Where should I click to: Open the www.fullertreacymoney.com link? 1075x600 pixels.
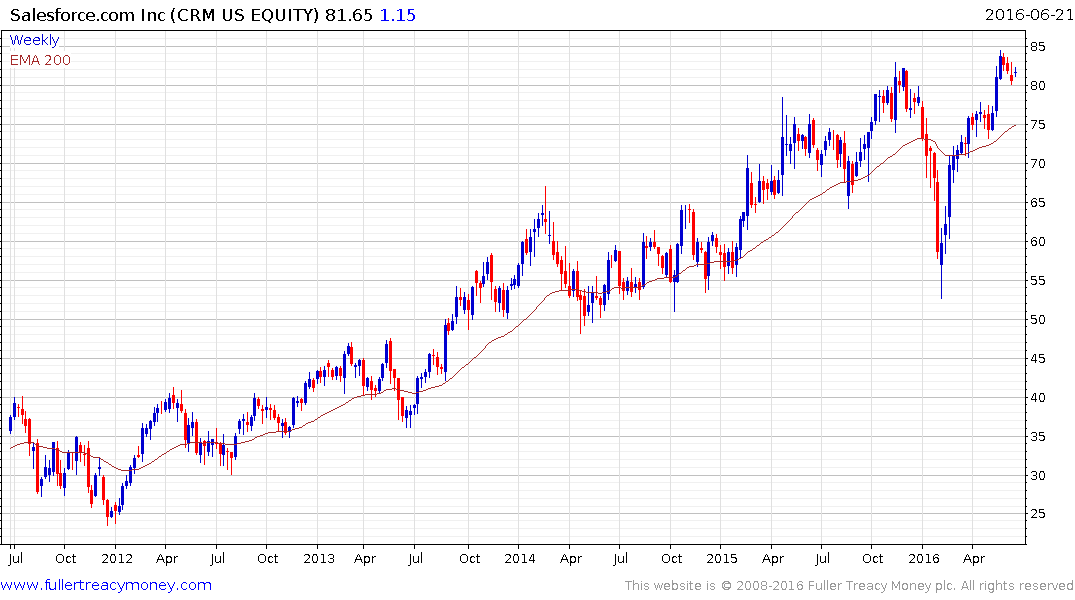point(106,585)
